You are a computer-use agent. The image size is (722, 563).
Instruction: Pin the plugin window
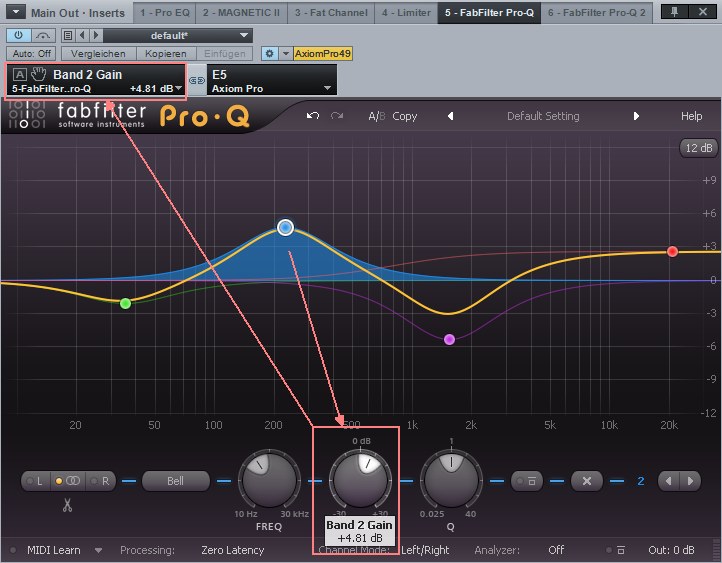674,12
